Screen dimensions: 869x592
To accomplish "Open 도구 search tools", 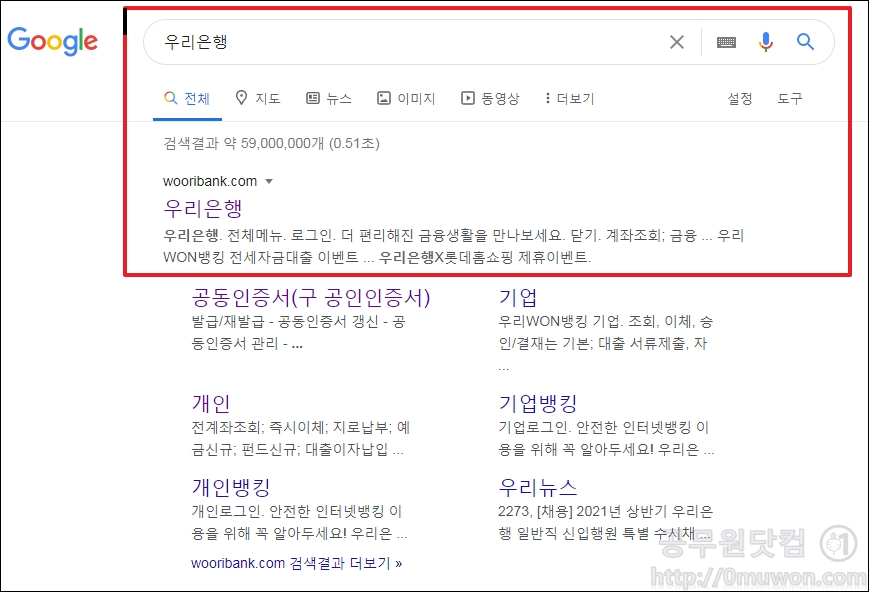I will point(790,99).
